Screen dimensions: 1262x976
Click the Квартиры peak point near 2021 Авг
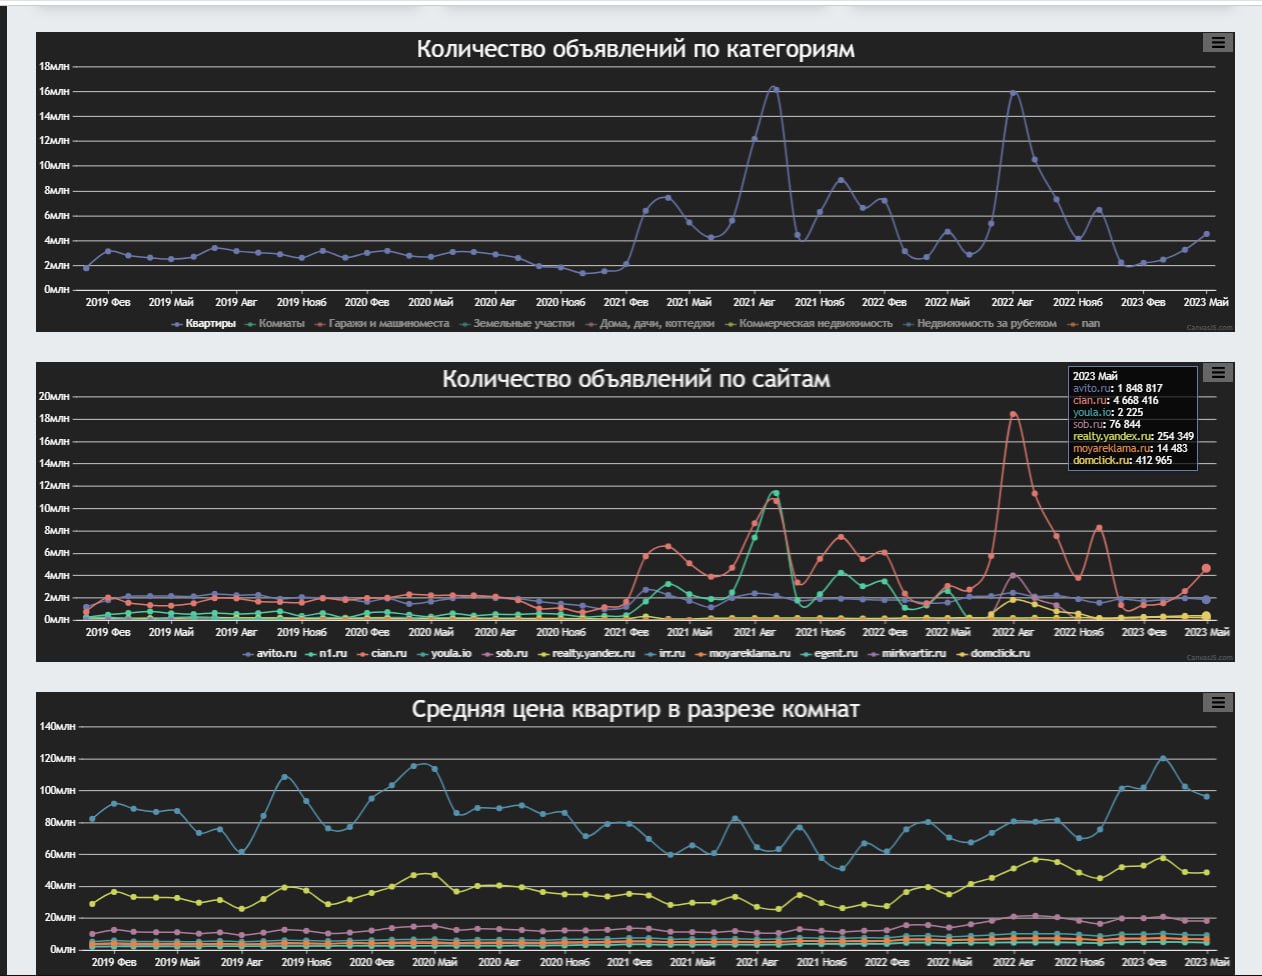tap(773, 89)
